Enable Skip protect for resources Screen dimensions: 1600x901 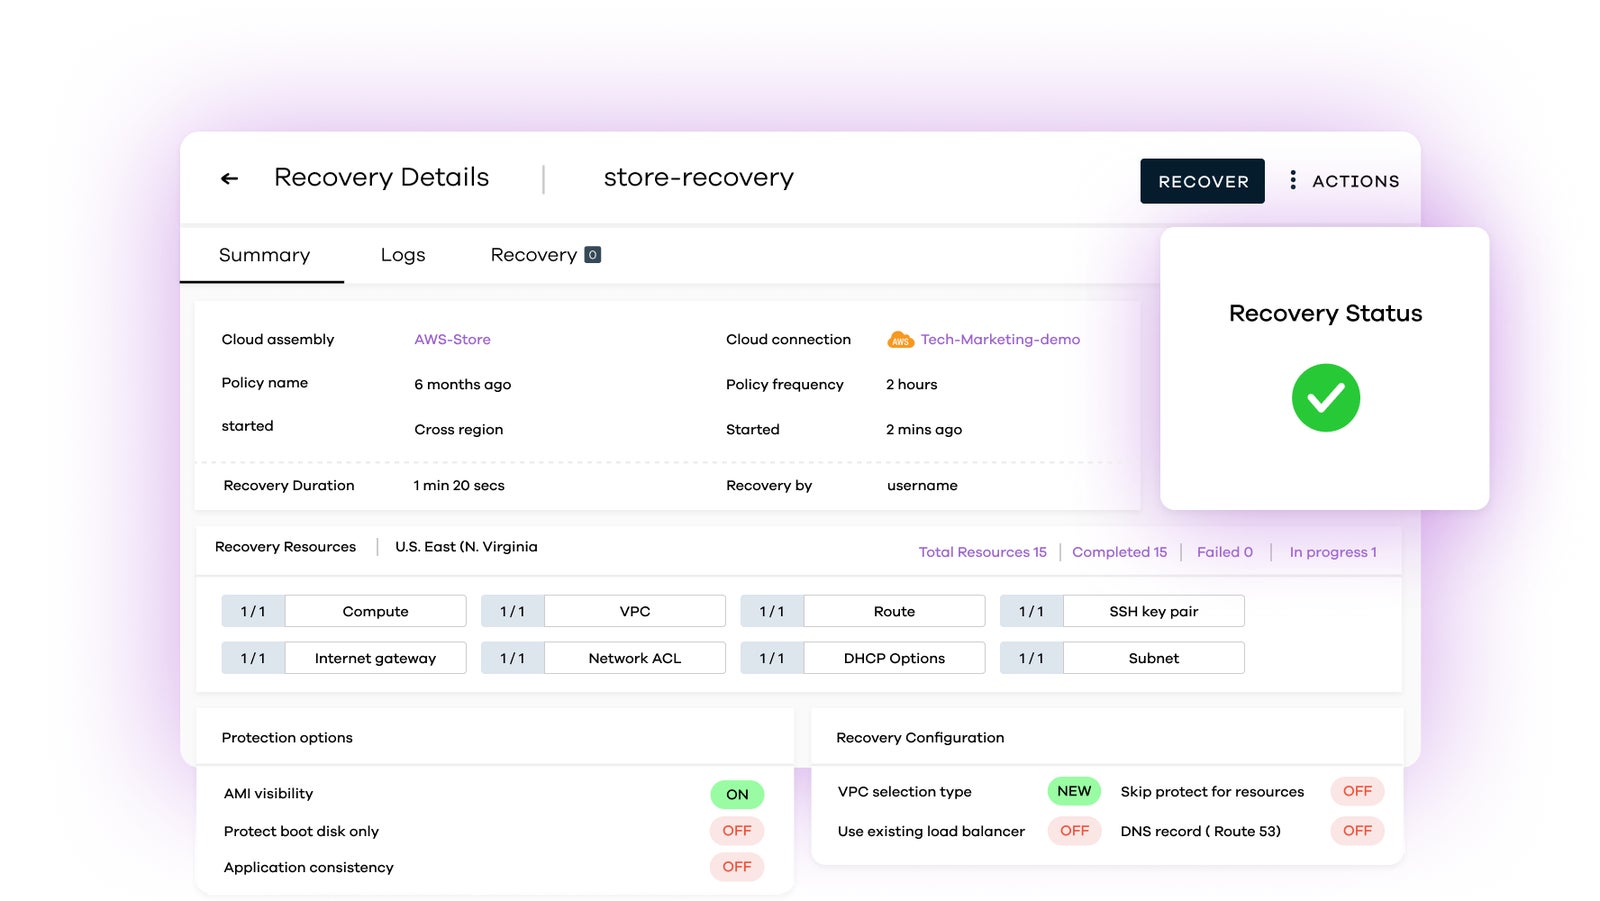pyautogui.click(x=1357, y=791)
